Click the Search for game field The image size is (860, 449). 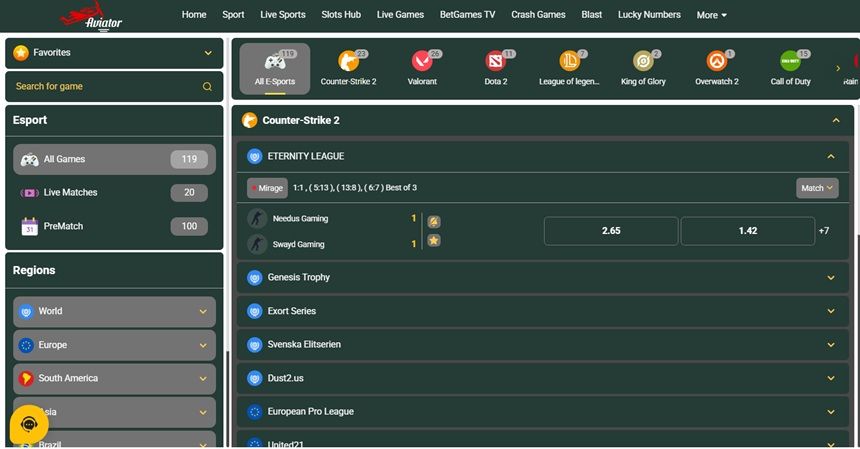[105, 87]
